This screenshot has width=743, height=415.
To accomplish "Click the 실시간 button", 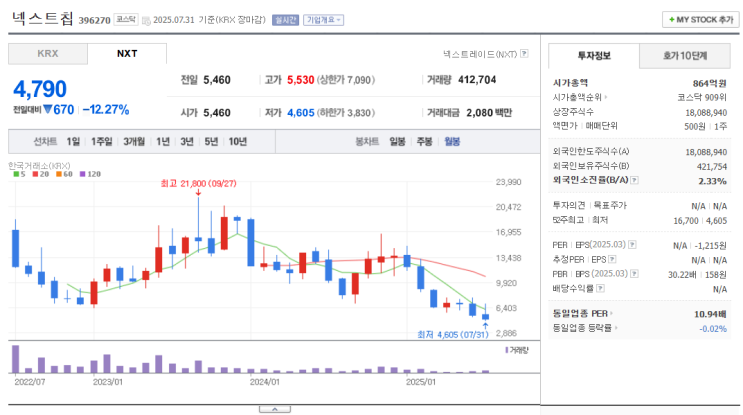I will [285, 20].
